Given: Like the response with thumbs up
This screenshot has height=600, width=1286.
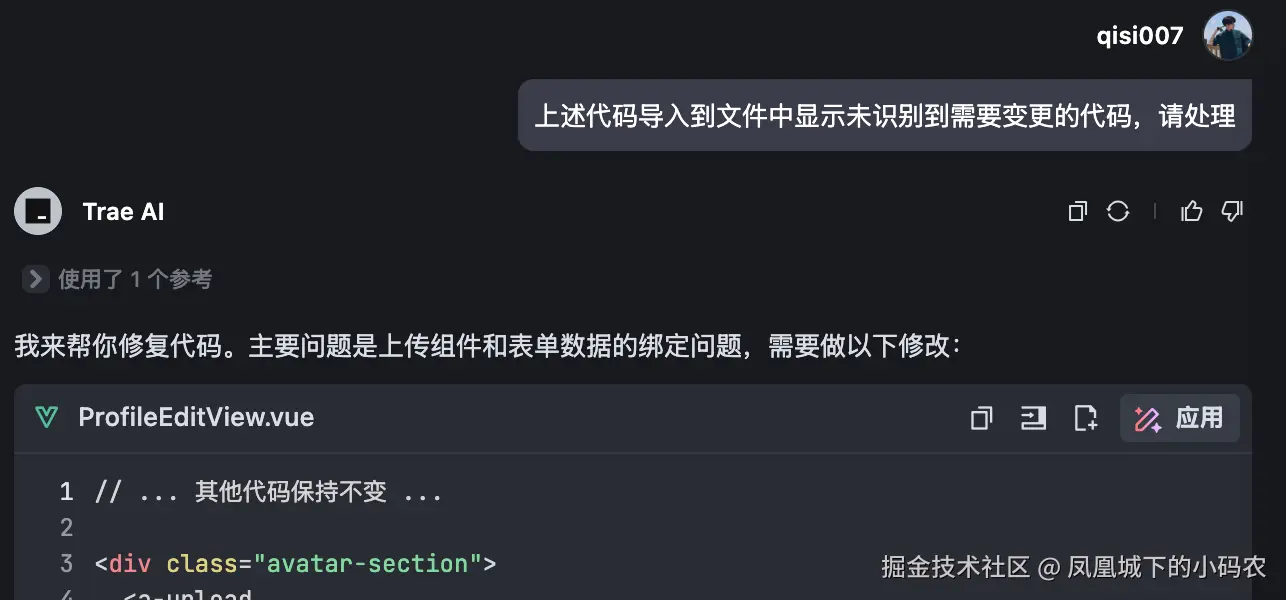Looking at the screenshot, I should tap(1191, 211).
